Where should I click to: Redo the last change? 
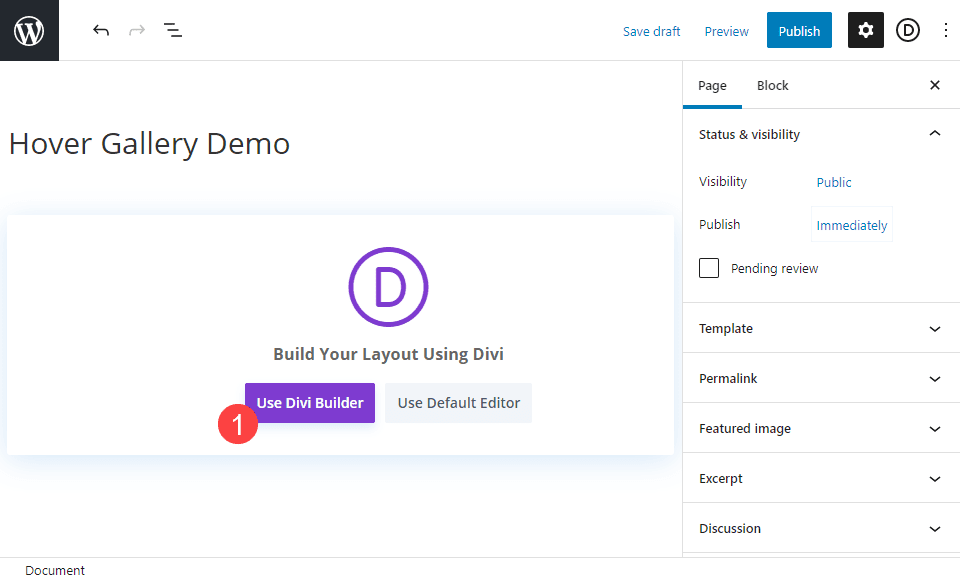click(x=137, y=30)
